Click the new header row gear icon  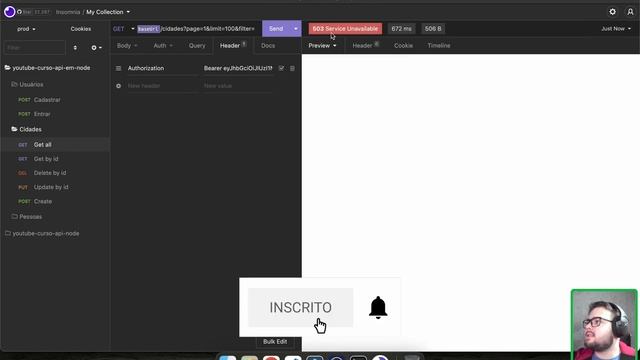[118, 86]
